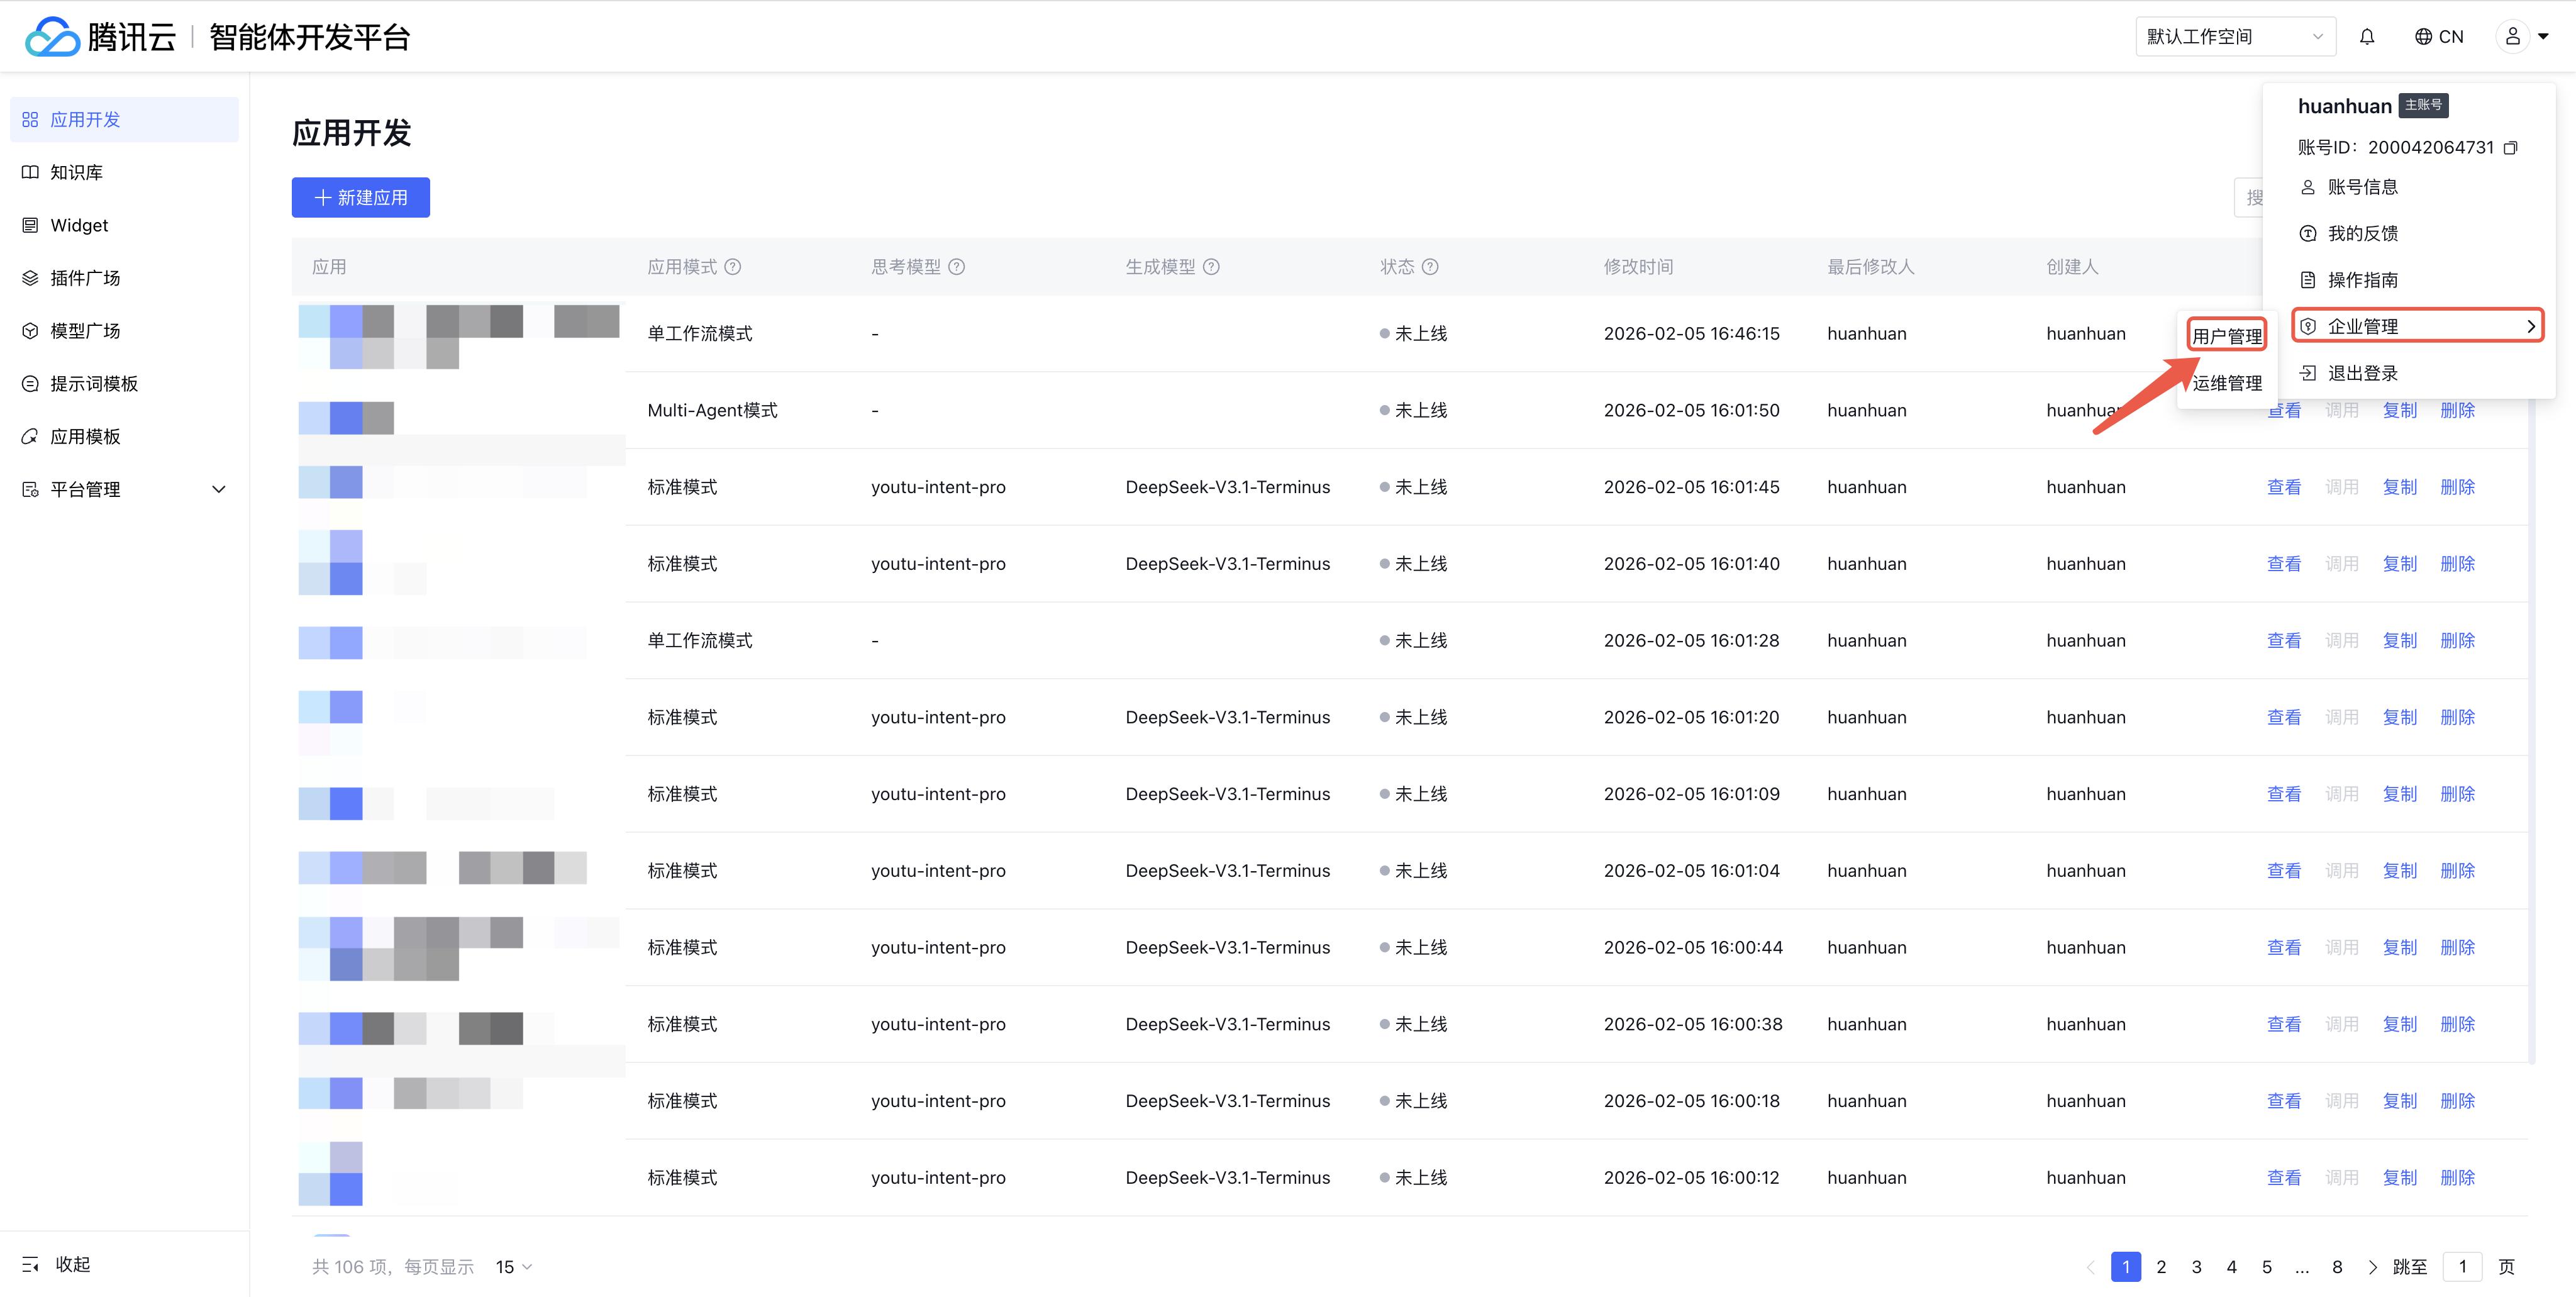Collapse sidebar with 收起 icon

pos(31,1264)
